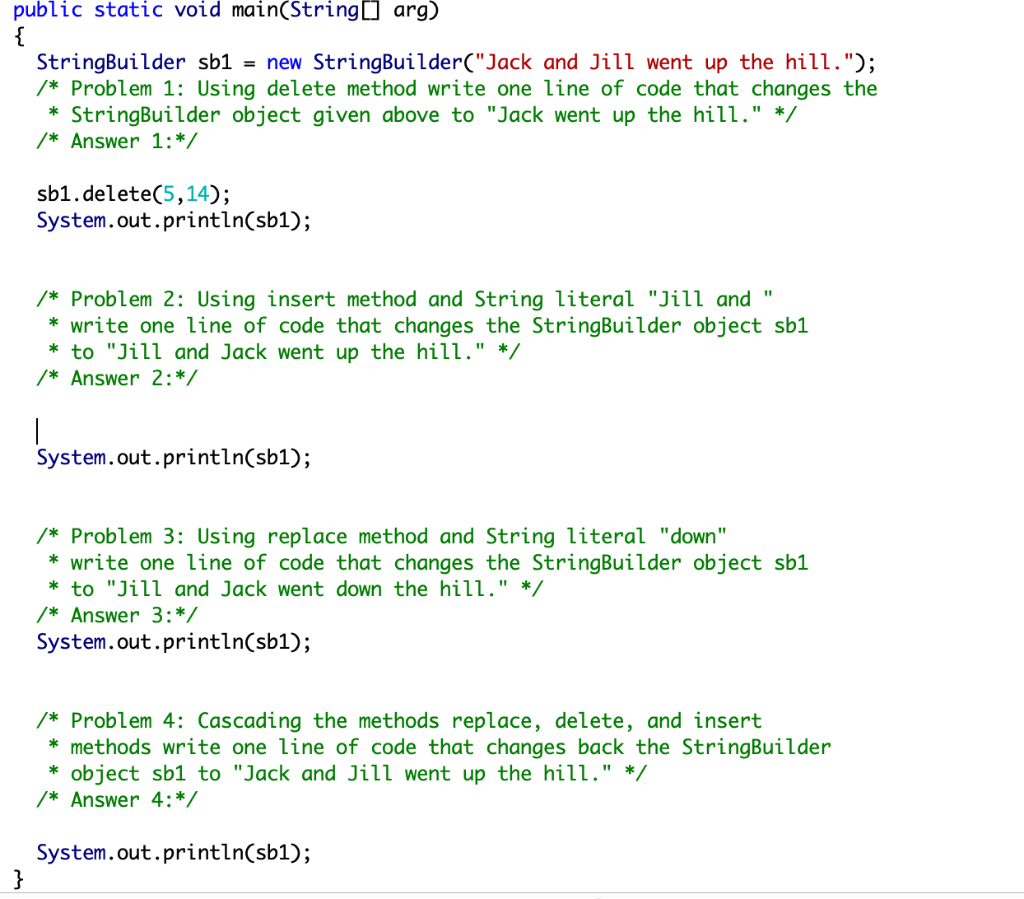Select the numeric argument 14 in delete call
This screenshot has height=899, width=1024.
(x=200, y=194)
